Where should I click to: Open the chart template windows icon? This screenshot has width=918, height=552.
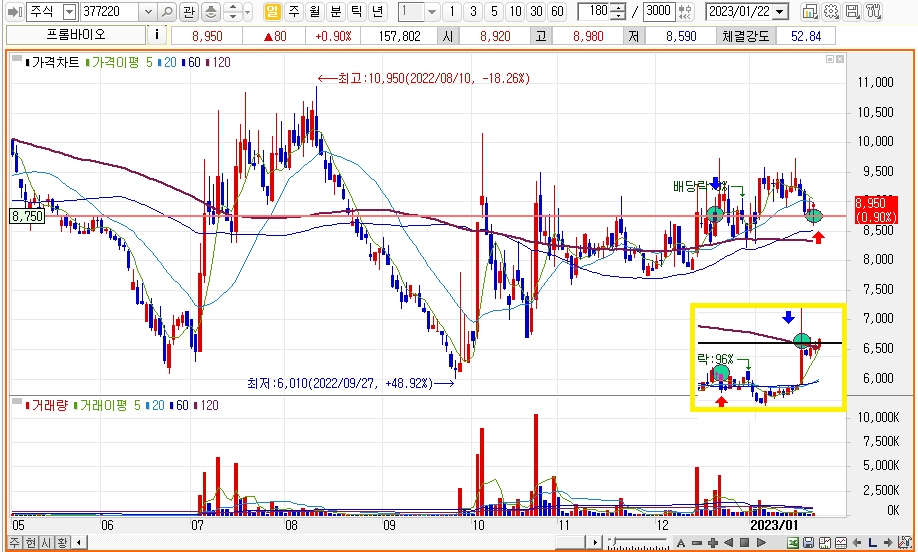point(810,11)
